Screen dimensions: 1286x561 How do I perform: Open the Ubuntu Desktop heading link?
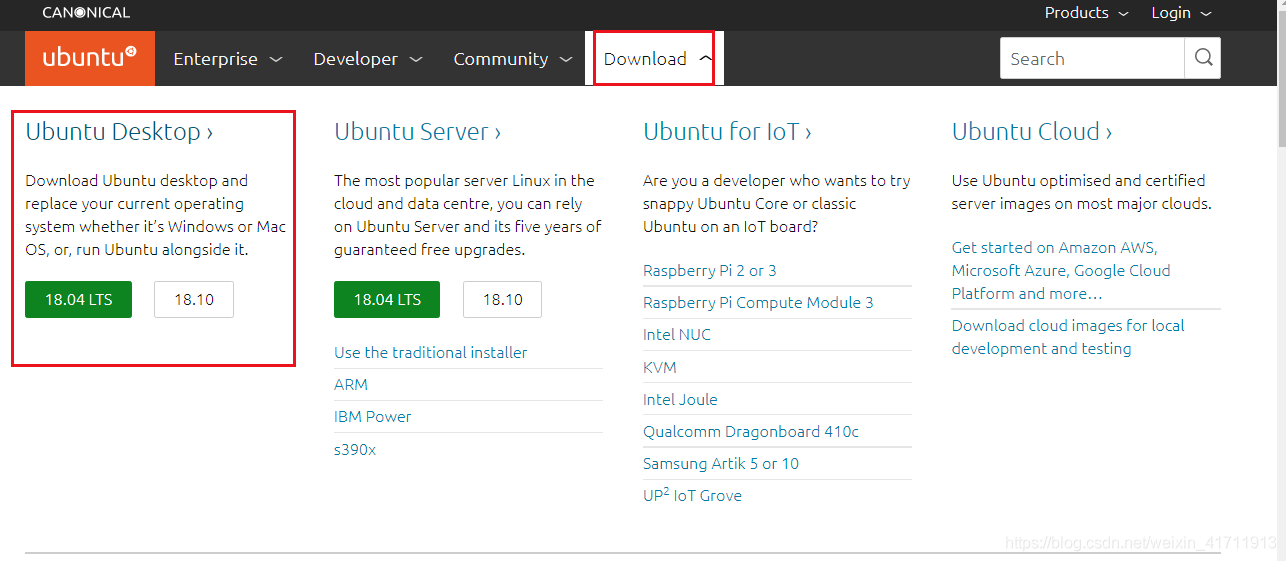pyautogui.click(x=119, y=132)
